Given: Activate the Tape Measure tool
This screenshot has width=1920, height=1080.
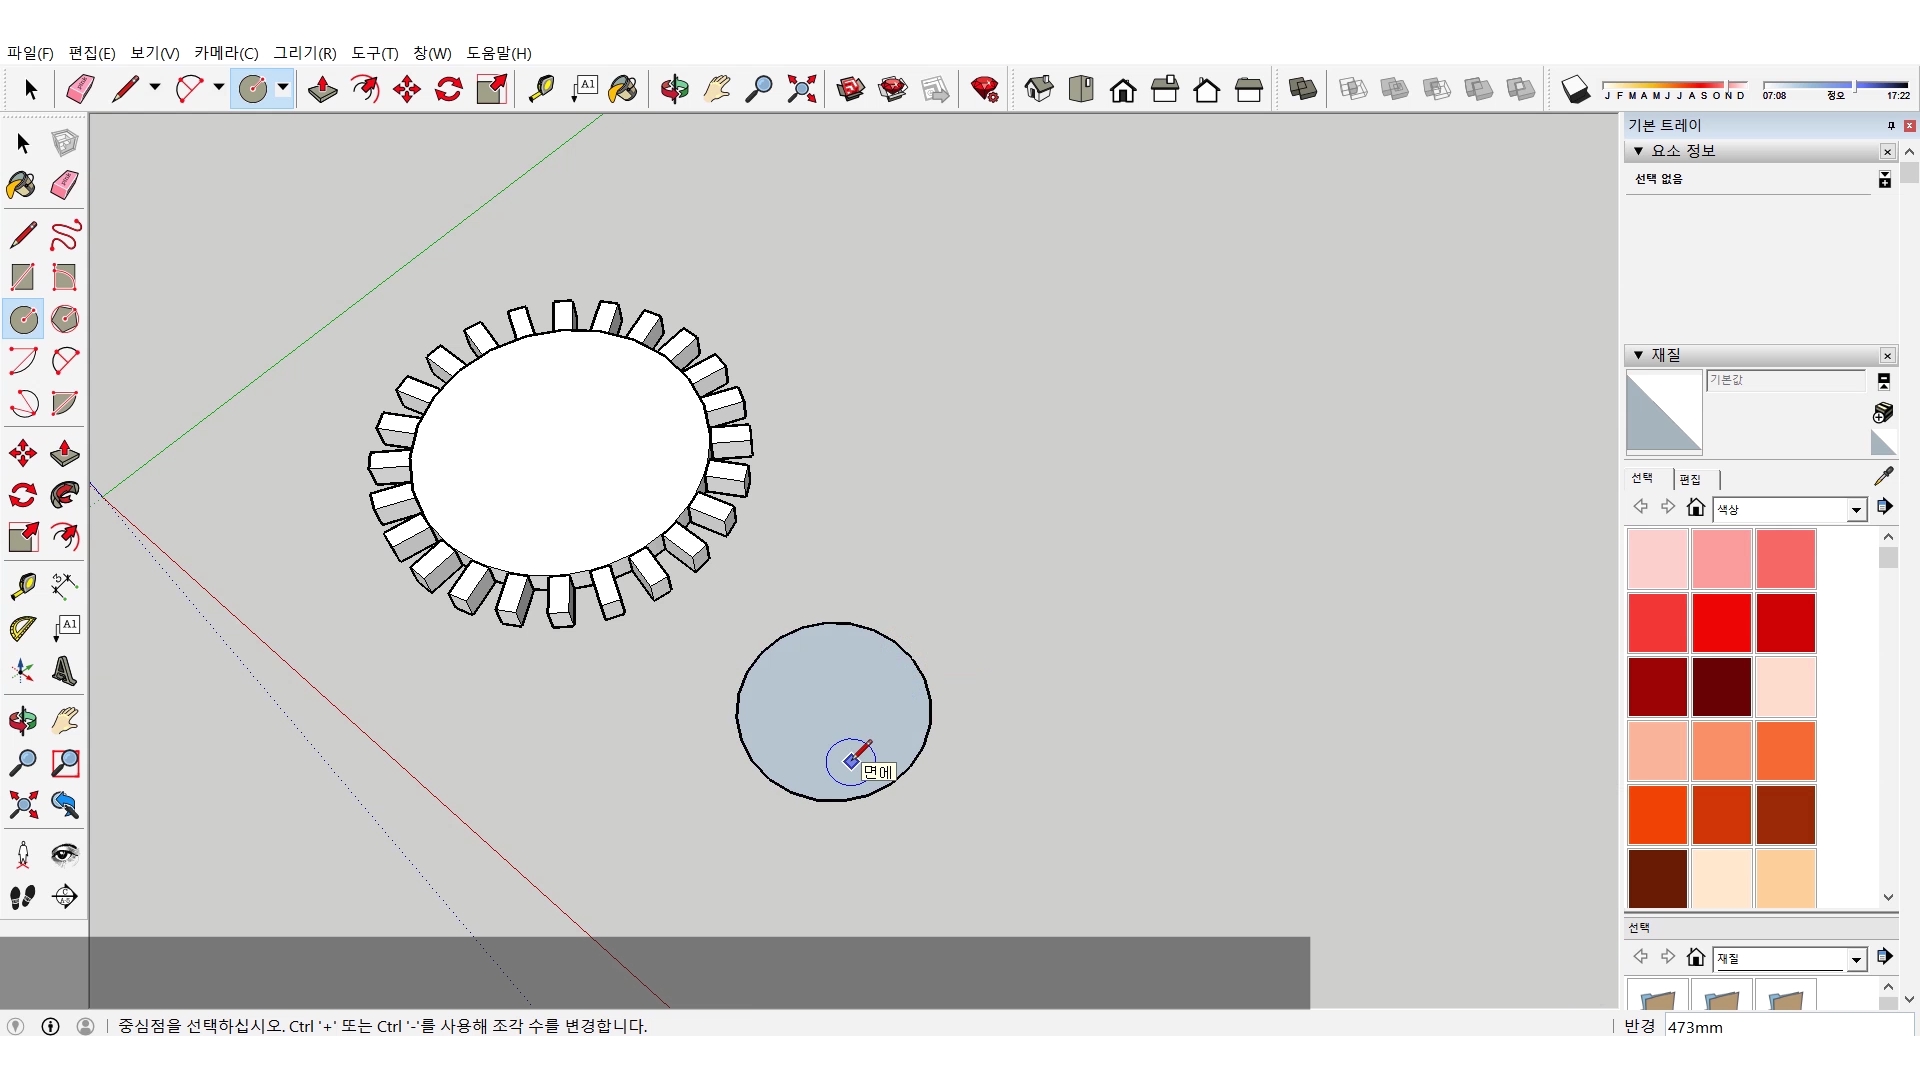Looking at the screenshot, I should [541, 89].
